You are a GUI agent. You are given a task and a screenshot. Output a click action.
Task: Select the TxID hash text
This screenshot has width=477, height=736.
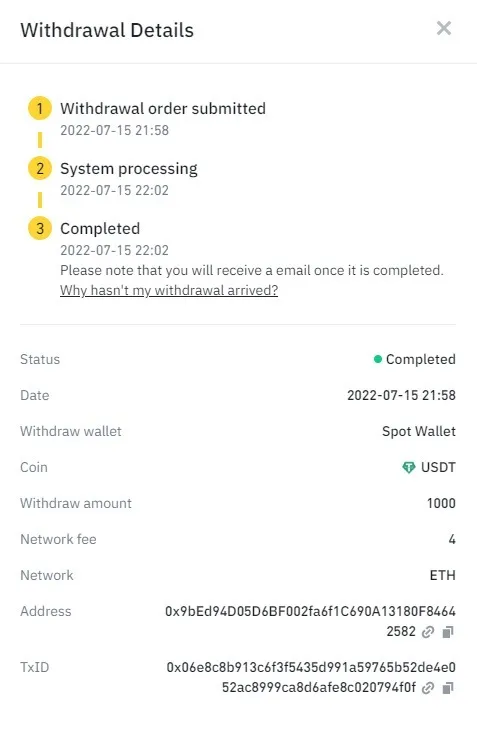311,677
